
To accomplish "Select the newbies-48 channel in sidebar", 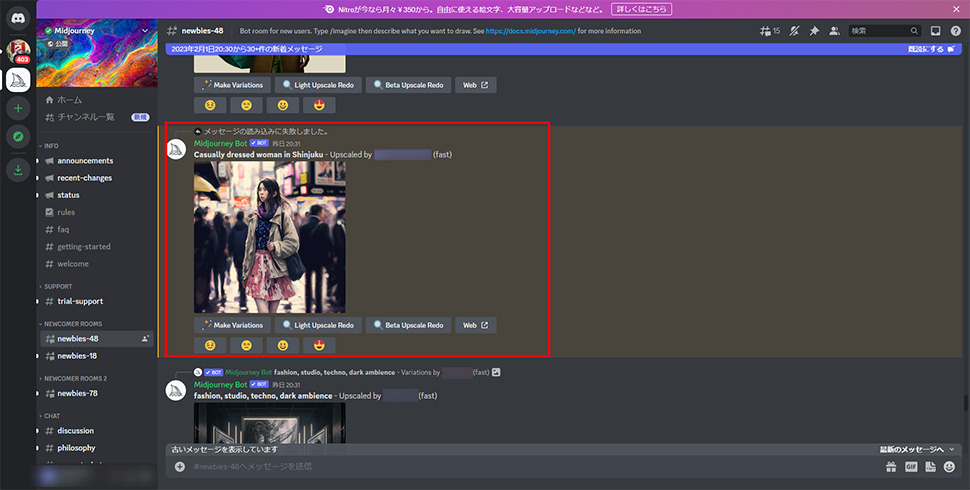I will 97,338.
